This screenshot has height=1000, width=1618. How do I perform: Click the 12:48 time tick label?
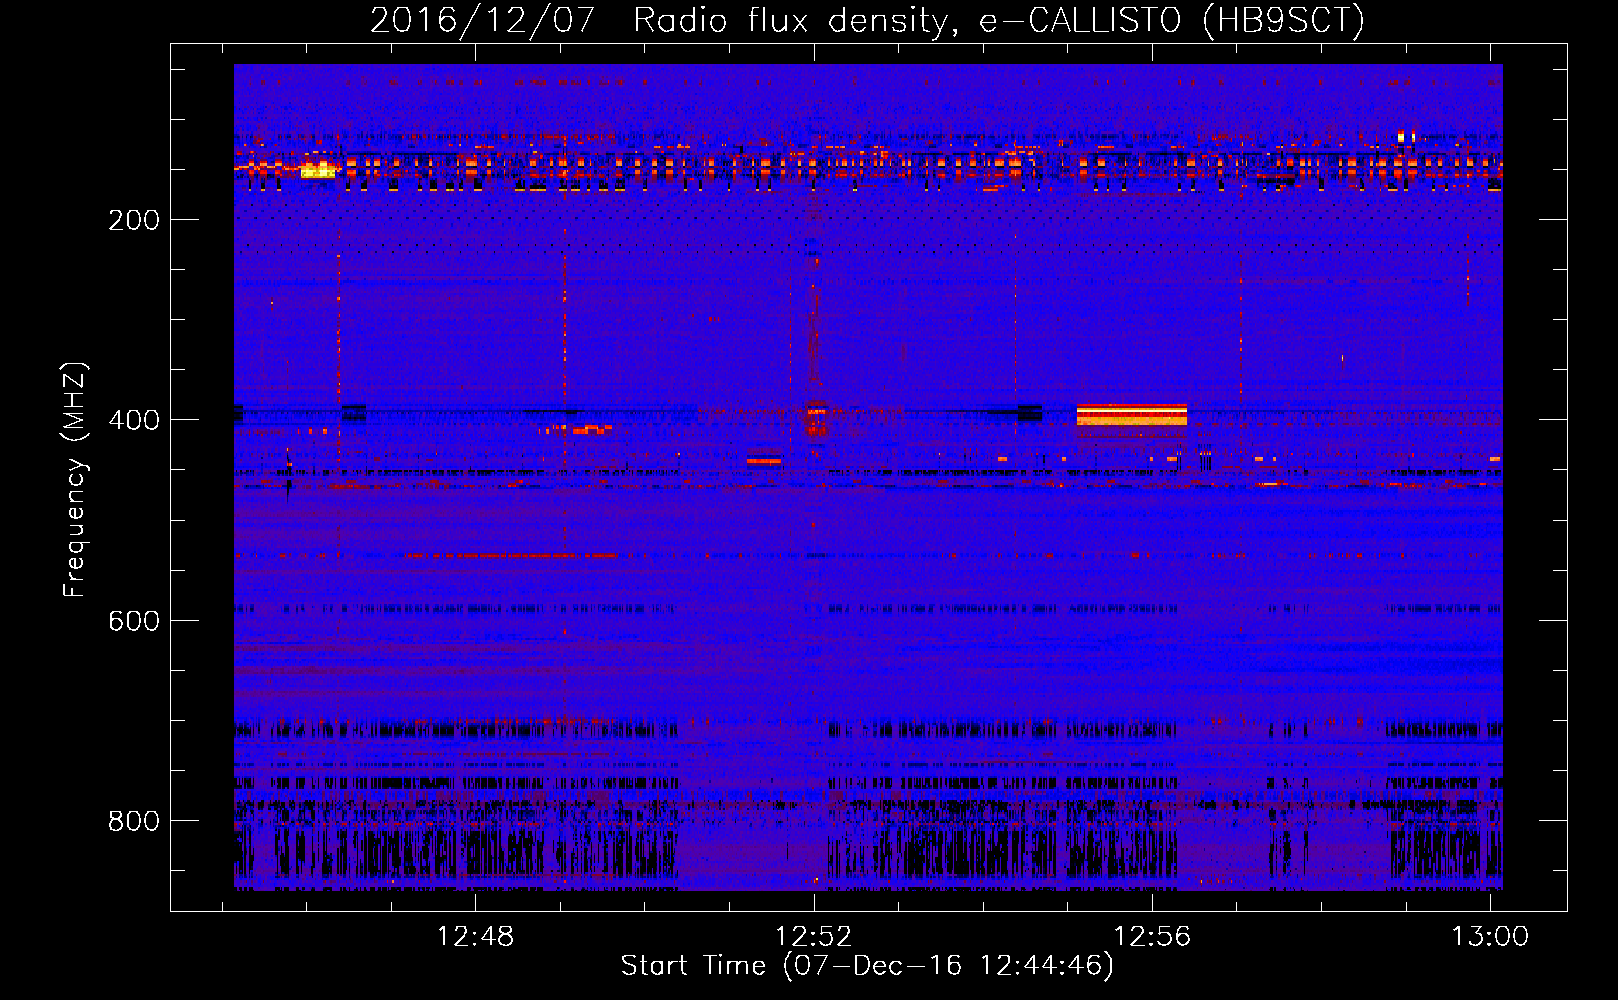(x=475, y=936)
